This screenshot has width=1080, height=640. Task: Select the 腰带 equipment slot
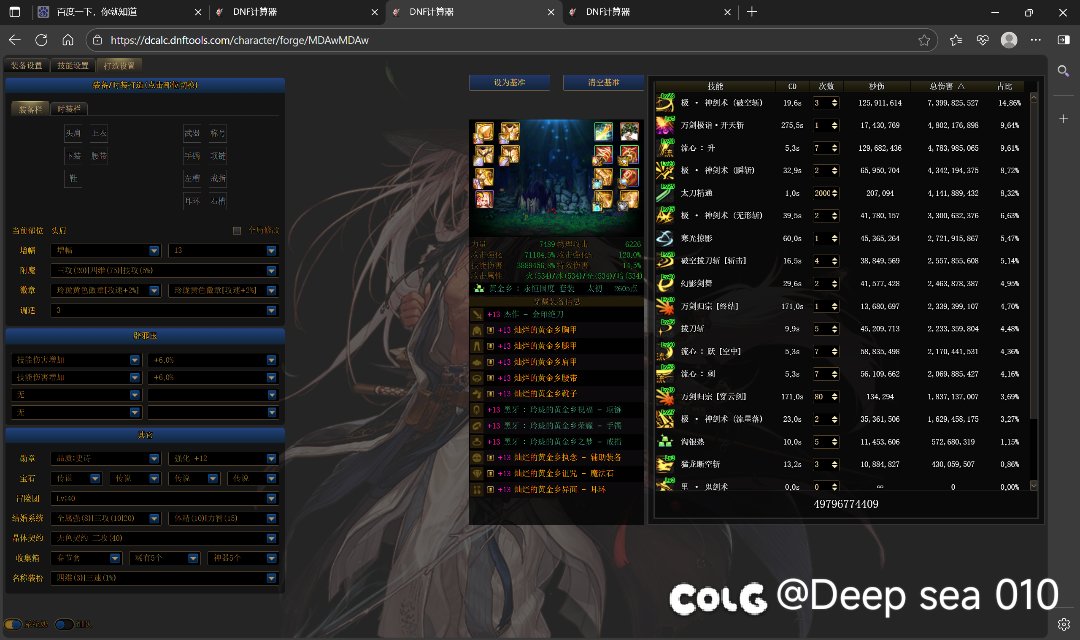click(99, 156)
